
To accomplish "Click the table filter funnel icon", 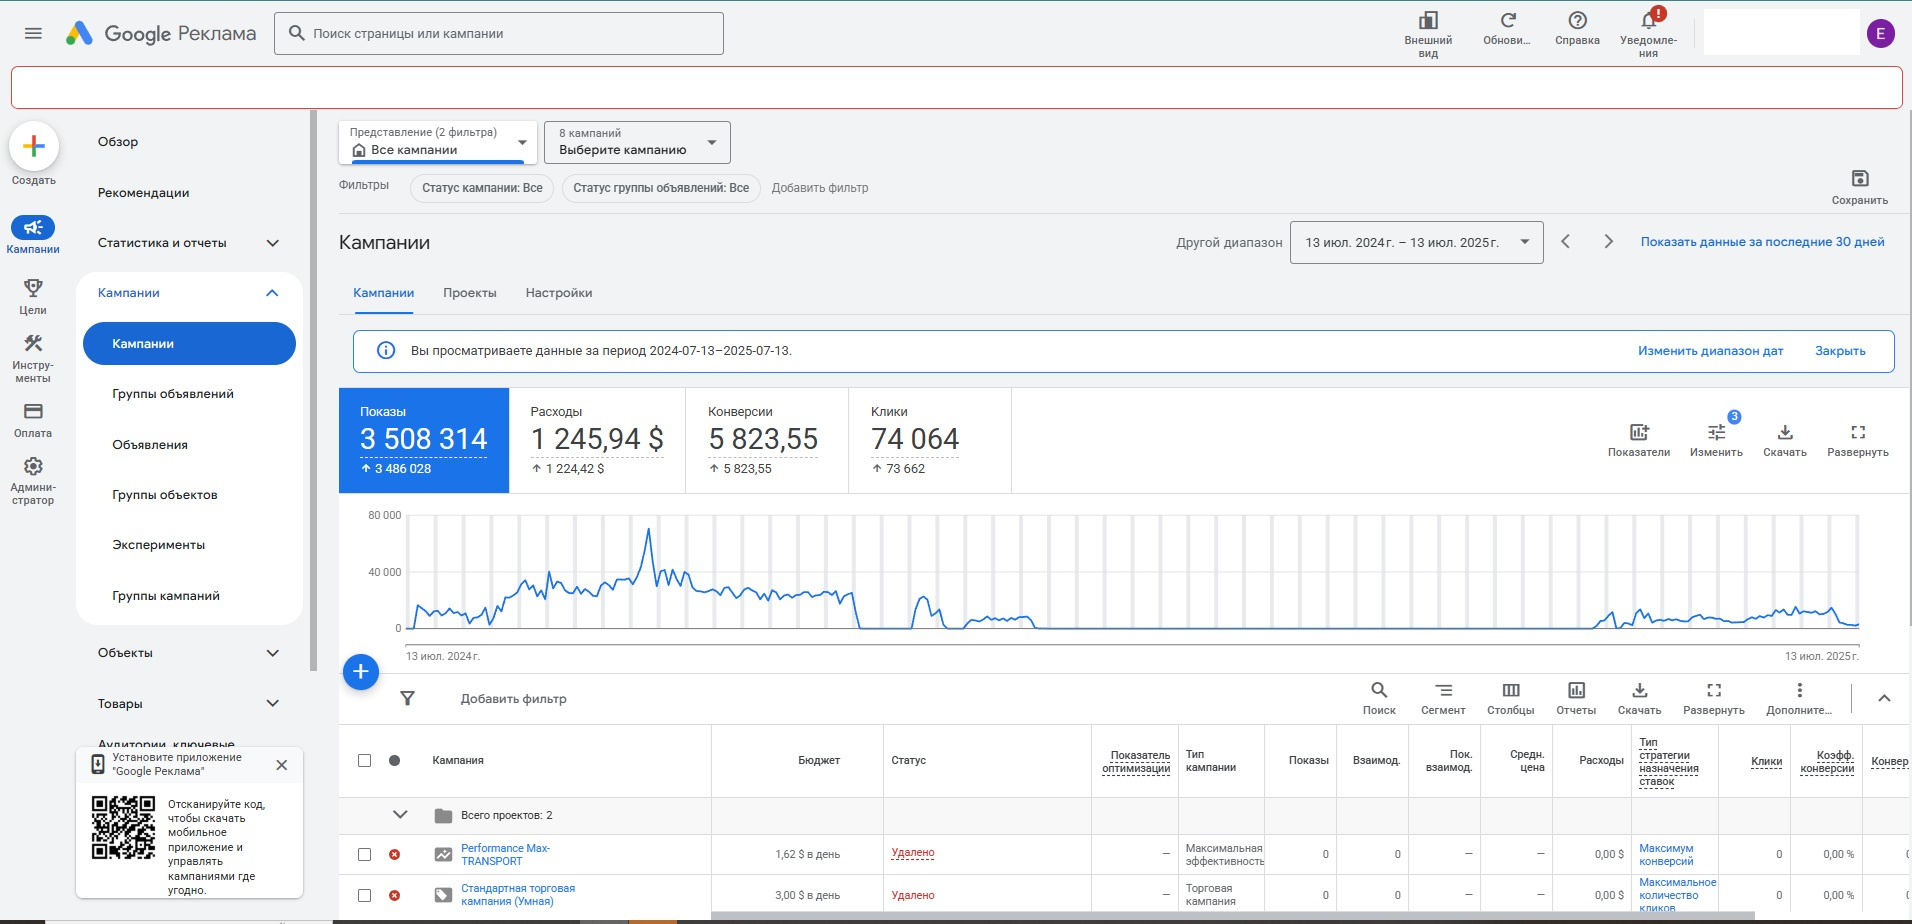I will (407, 699).
